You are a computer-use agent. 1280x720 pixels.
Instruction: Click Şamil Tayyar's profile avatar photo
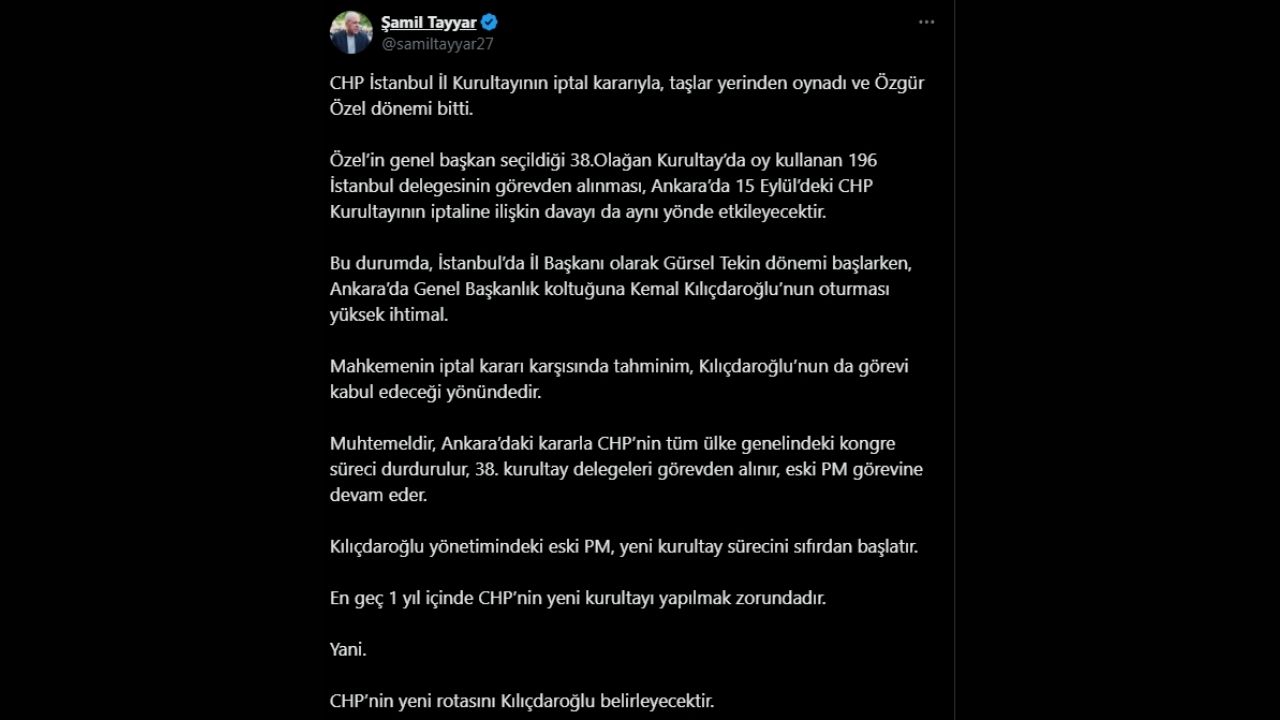[x=351, y=33]
